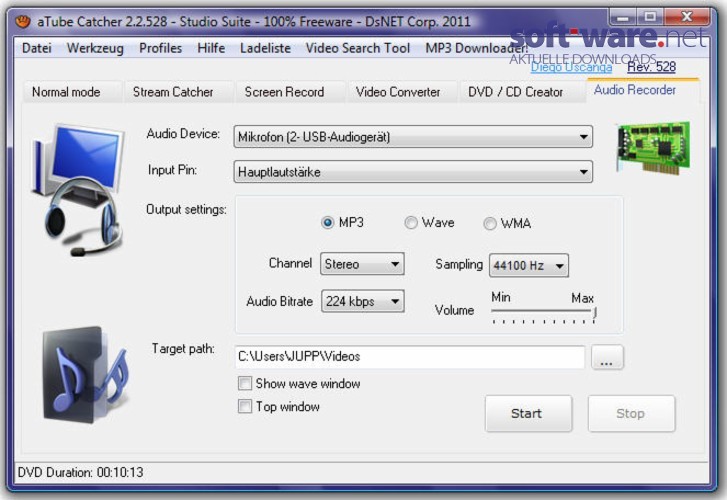The image size is (727, 500).
Task: Click the green sound card image
Action: 653,147
